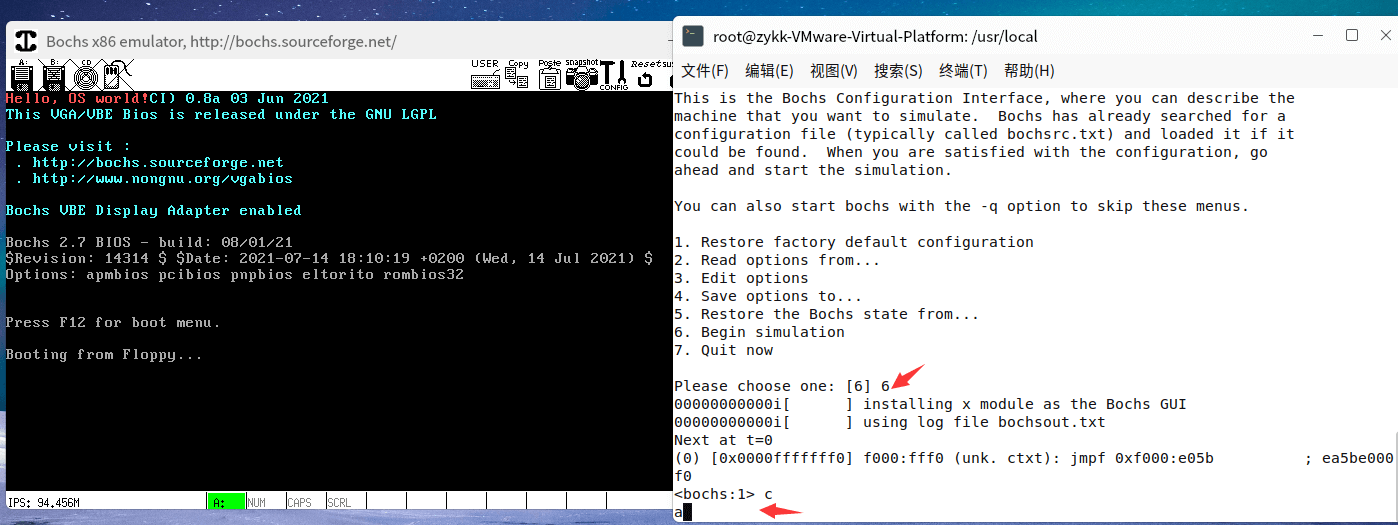
Task: Click the Bochs x86 emulator title text
Action: click(221, 41)
